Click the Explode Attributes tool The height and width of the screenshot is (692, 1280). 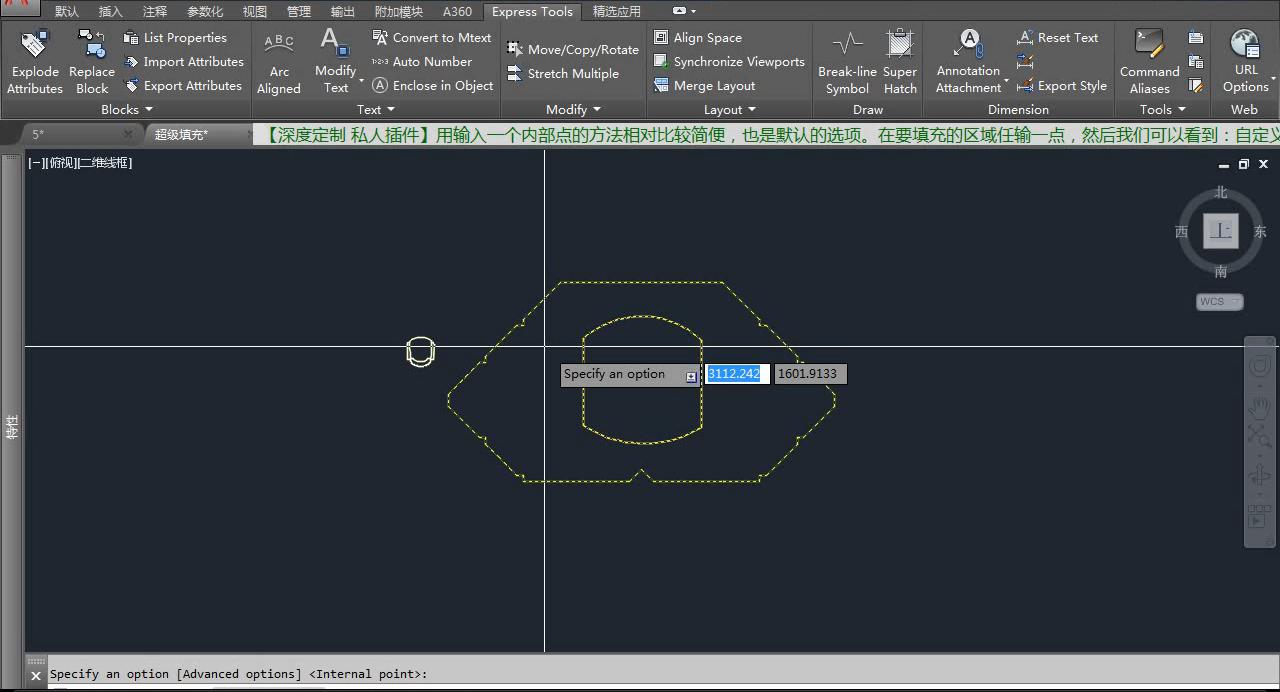[x=35, y=62]
